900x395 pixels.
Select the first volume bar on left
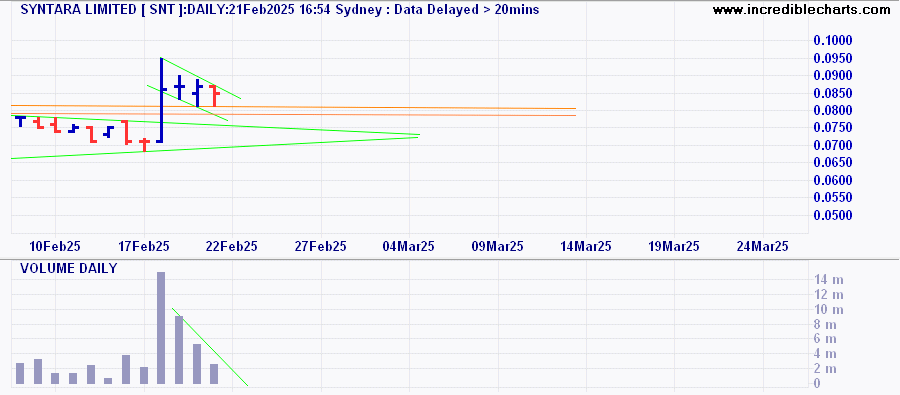[20, 373]
